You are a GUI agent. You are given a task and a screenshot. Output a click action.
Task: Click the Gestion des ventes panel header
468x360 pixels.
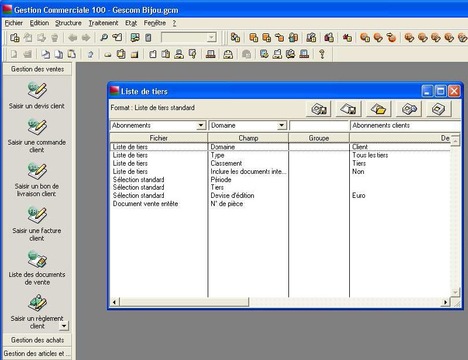click(x=37, y=69)
